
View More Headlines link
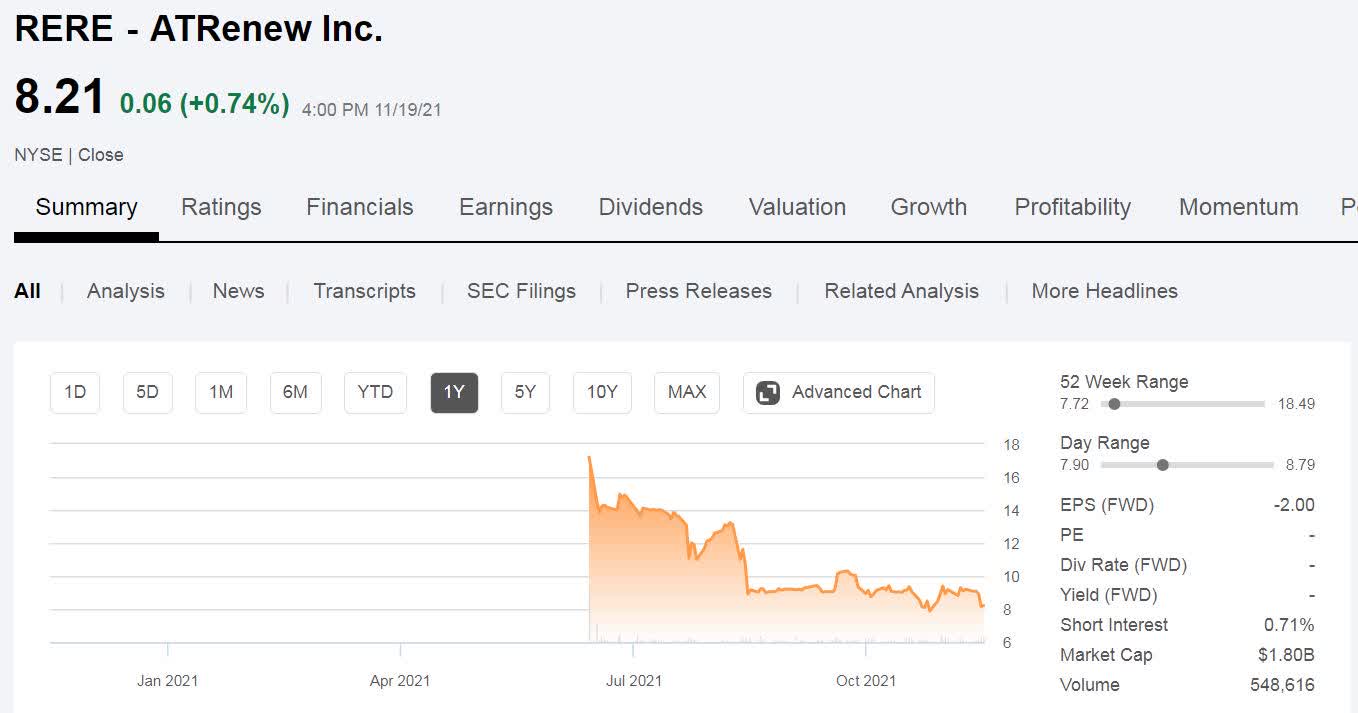(1104, 291)
